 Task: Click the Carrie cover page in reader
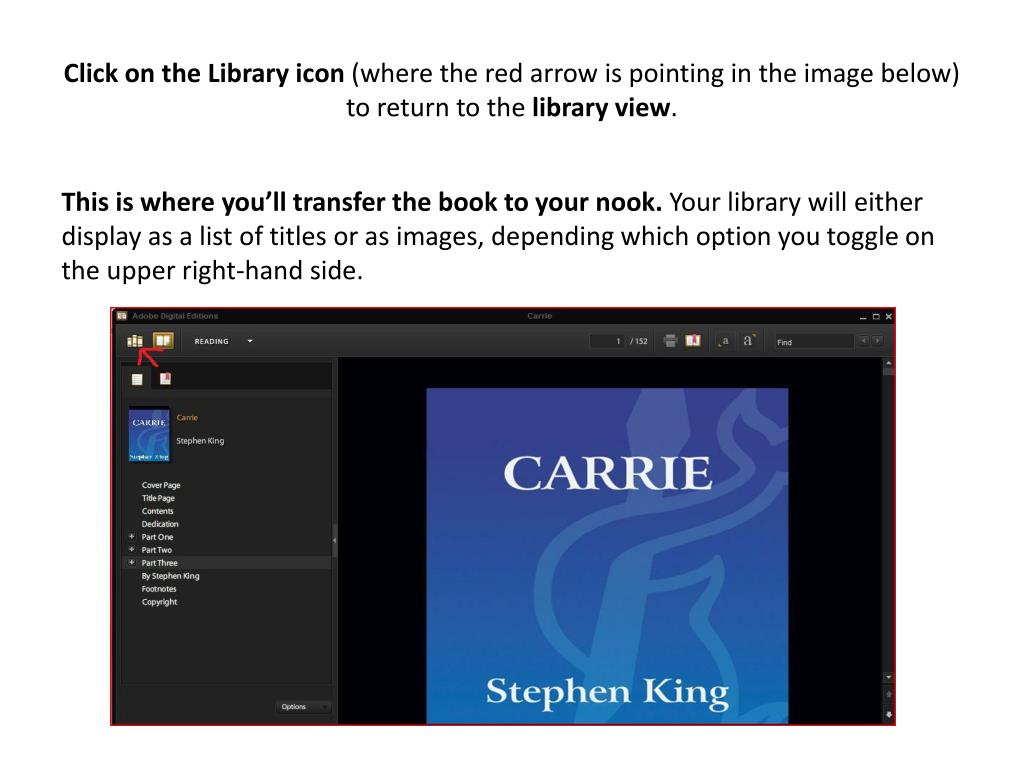point(607,556)
